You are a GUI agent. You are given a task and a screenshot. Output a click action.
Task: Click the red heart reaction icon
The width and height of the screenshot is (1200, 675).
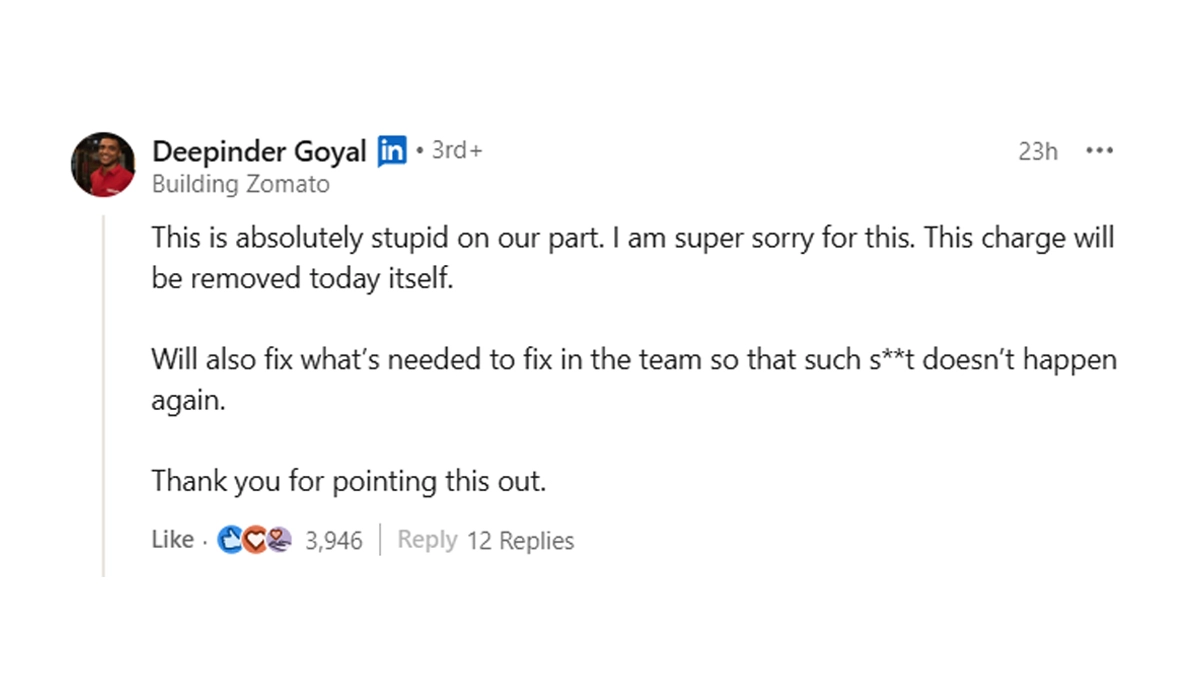pos(254,540)
